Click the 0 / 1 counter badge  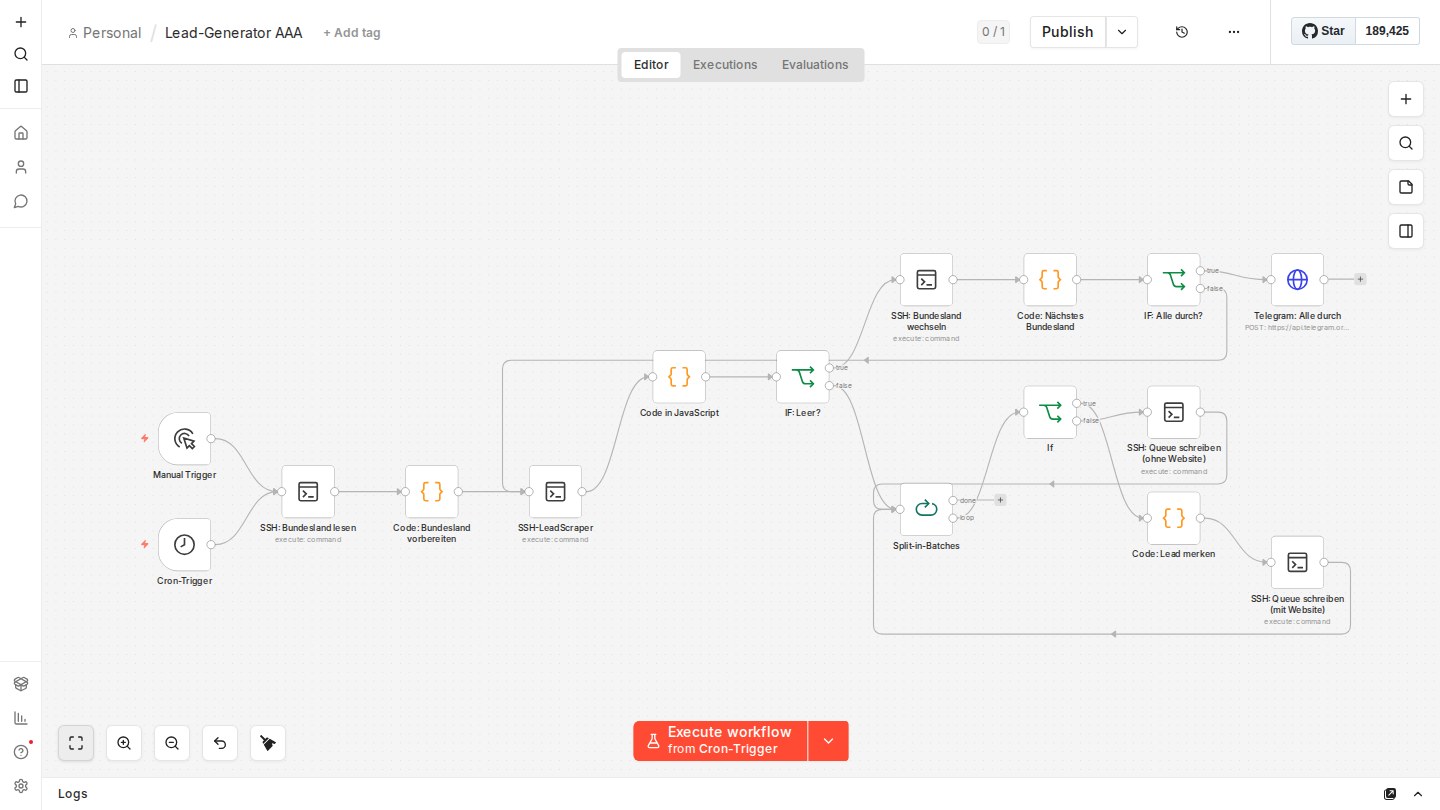pos(993,32)
